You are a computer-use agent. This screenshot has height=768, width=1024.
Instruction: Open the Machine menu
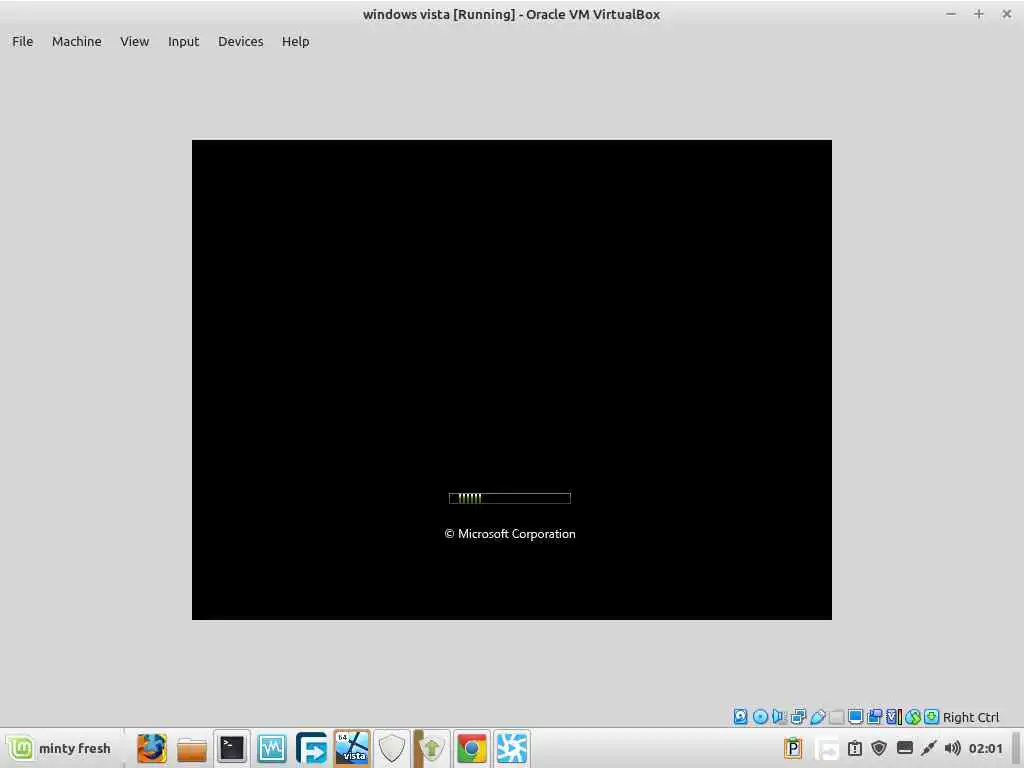click(x=76, y=41)
